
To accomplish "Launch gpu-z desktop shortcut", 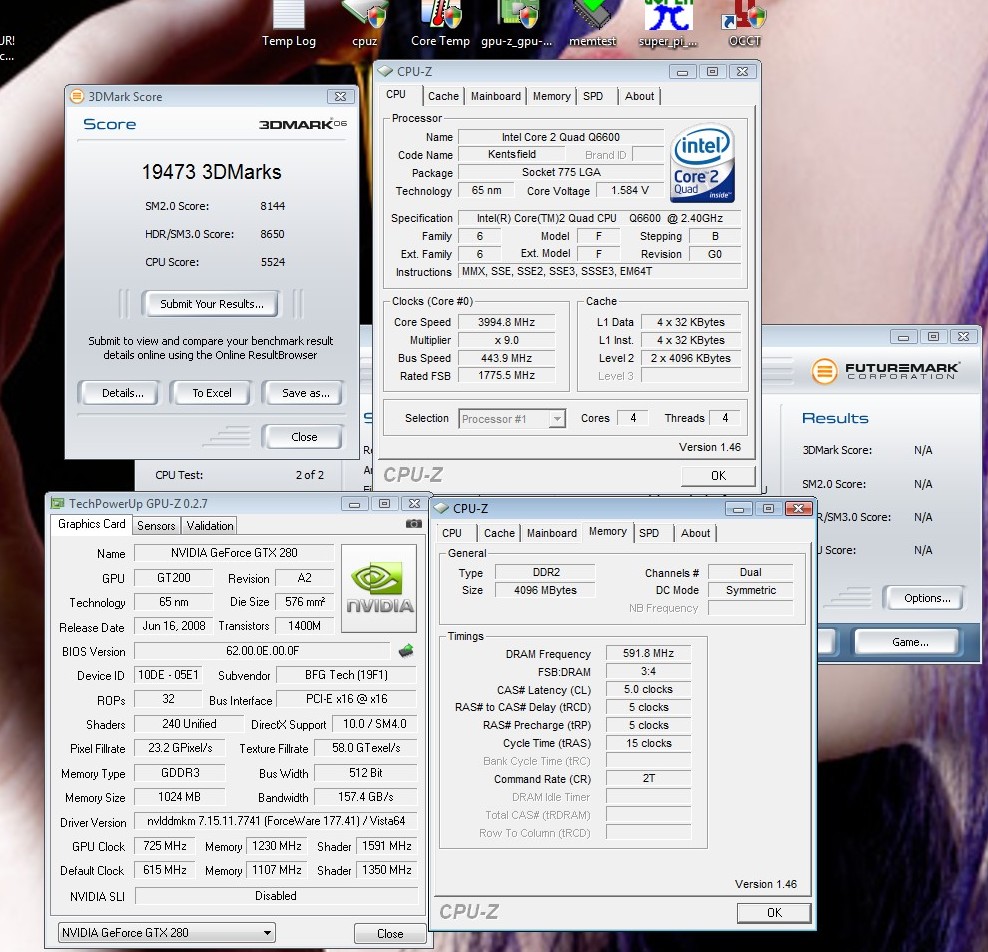I will pyautogui.click(x=516, y=24).
